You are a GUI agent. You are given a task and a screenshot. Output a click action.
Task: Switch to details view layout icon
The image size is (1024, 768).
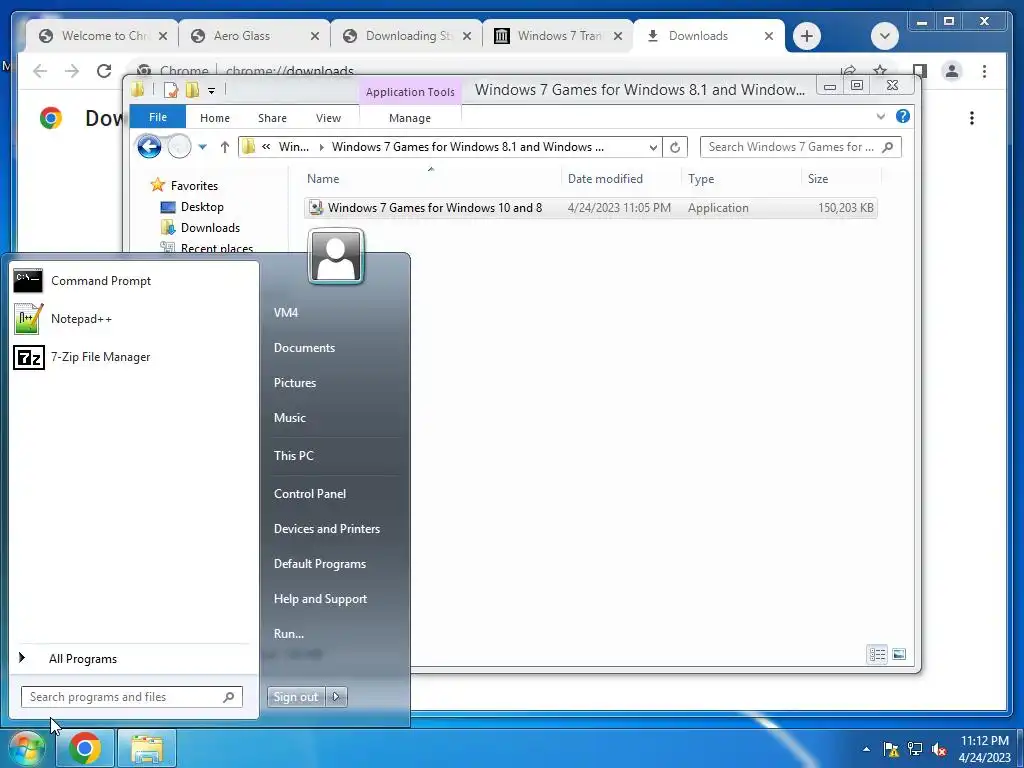click(877, 654)
